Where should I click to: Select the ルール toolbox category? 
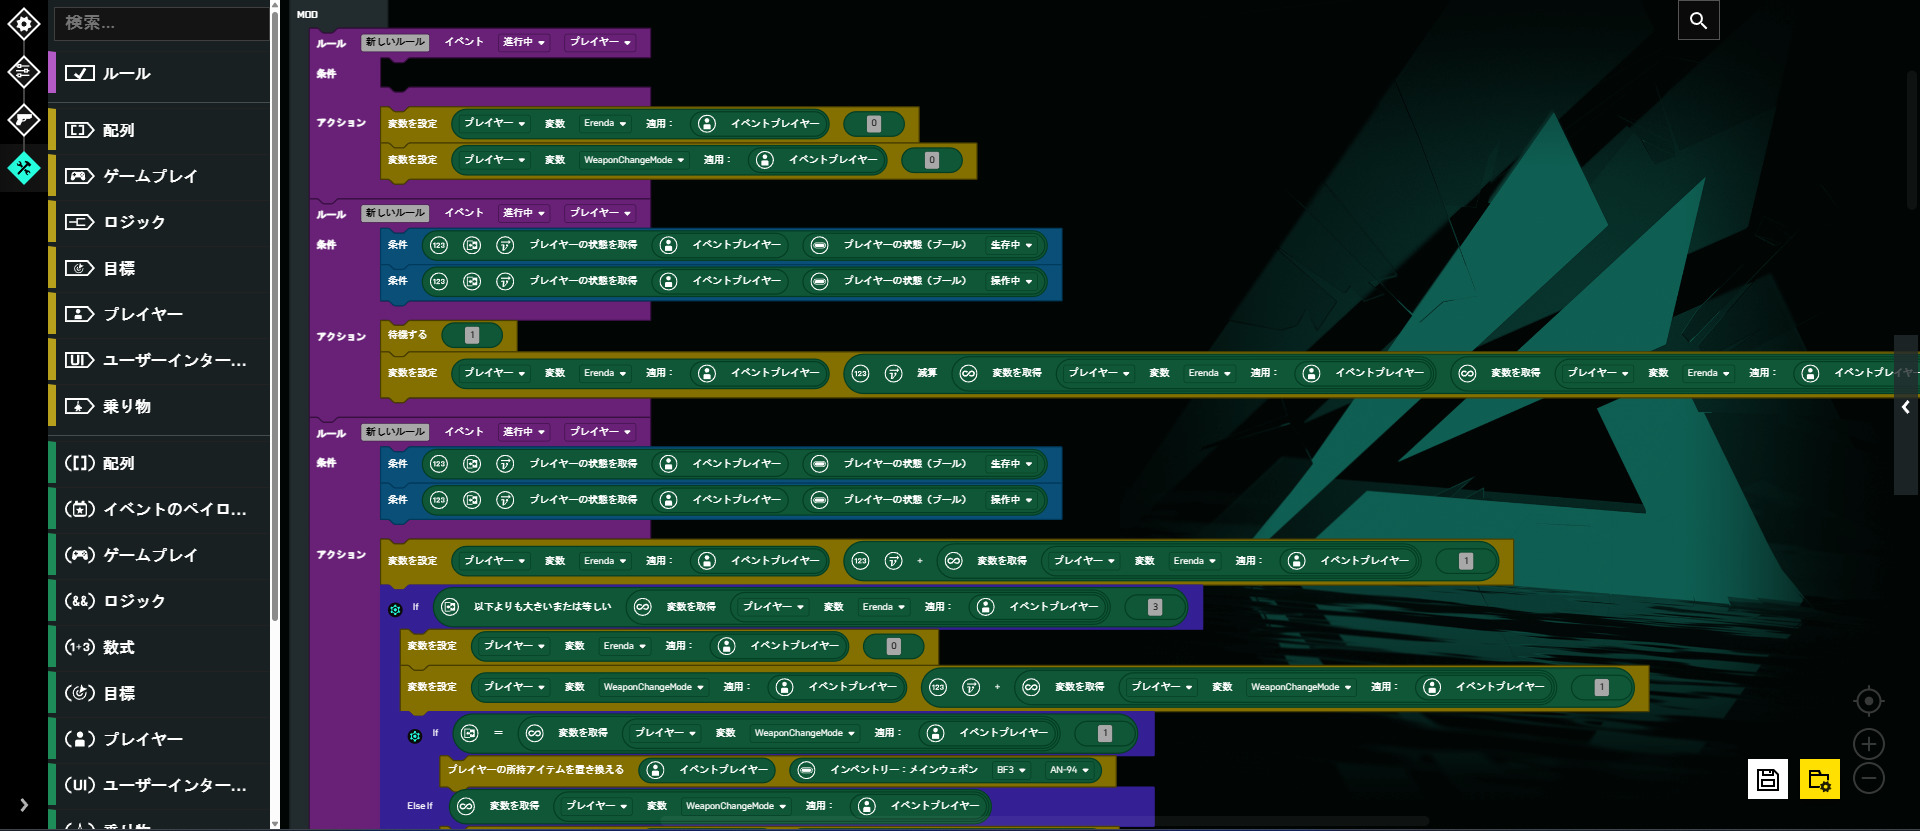[x=126, y=74]
